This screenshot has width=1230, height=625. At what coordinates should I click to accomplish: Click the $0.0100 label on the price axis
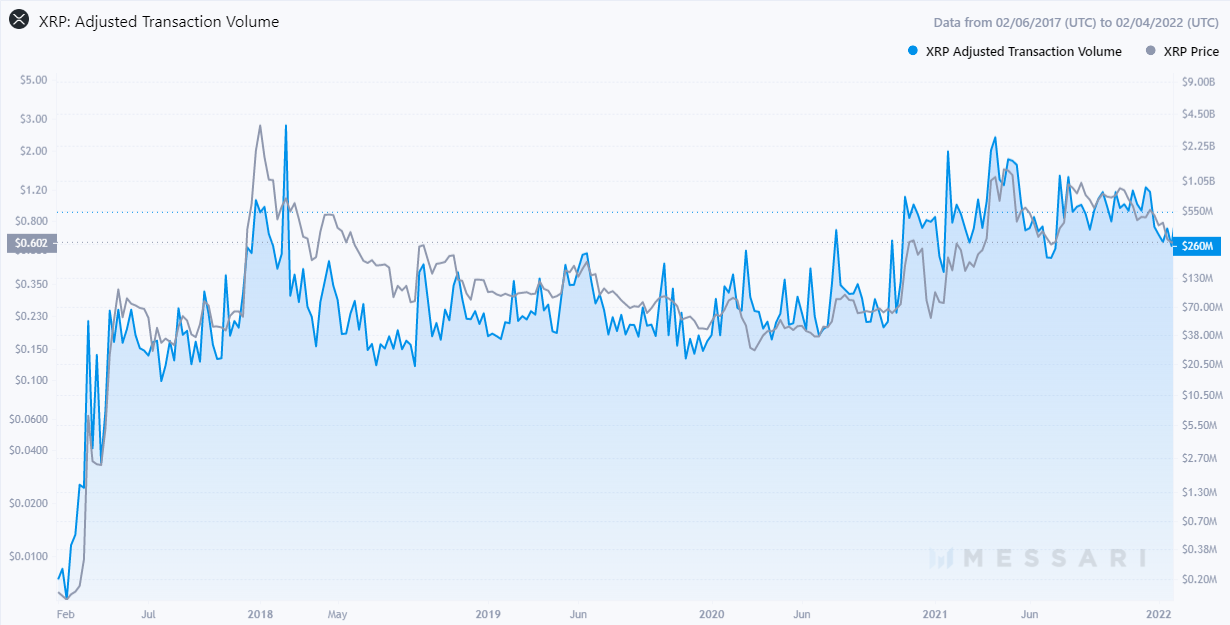coord(28,555)
